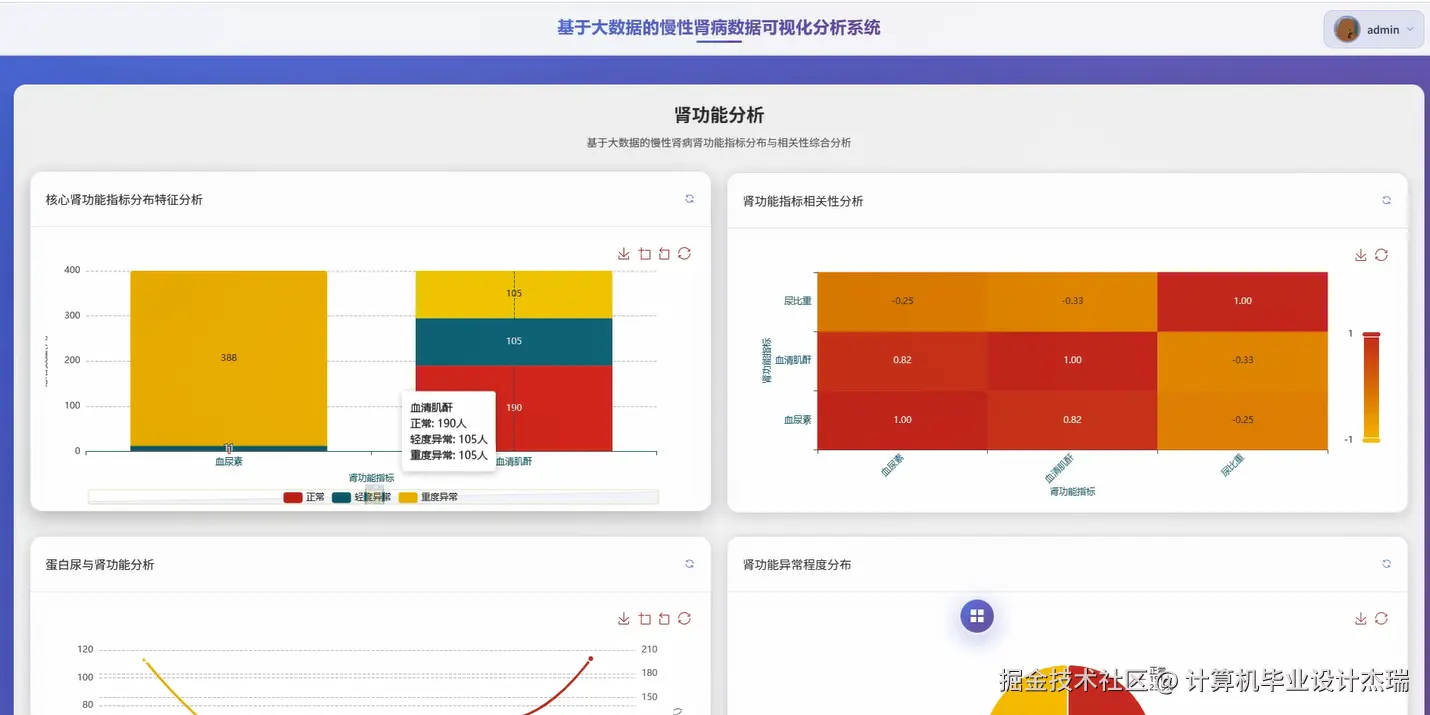Restore the 蛋白尿 line chart to default

point(684,618)
